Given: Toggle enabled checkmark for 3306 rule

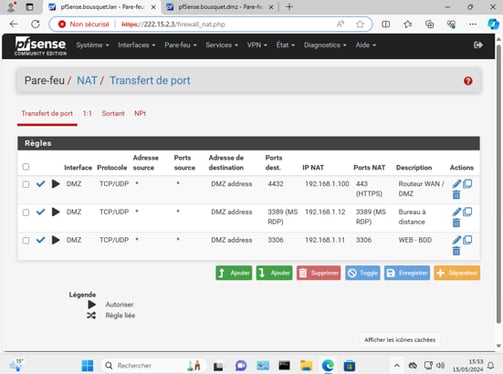Looking at the screenshot, I should click(x=41, y=240).
